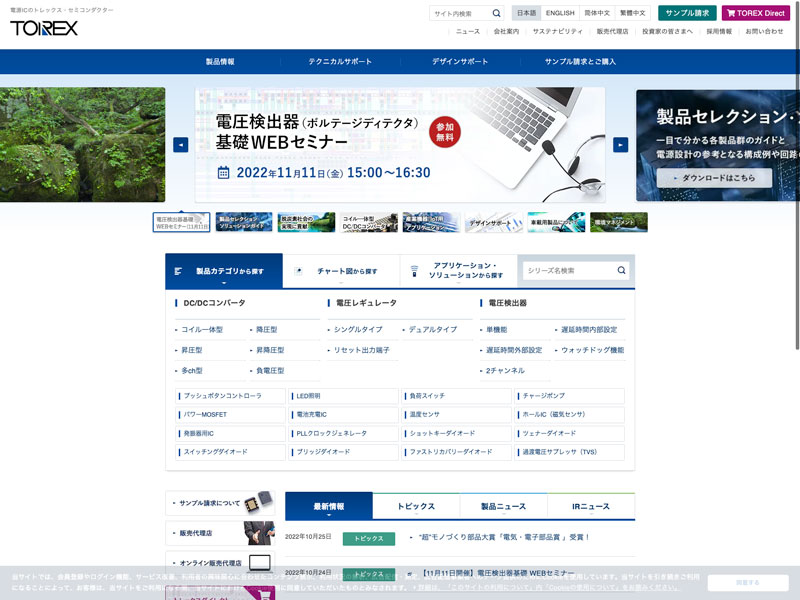
Task: Go to the previous carousel slide
Action: pos(180,145)
